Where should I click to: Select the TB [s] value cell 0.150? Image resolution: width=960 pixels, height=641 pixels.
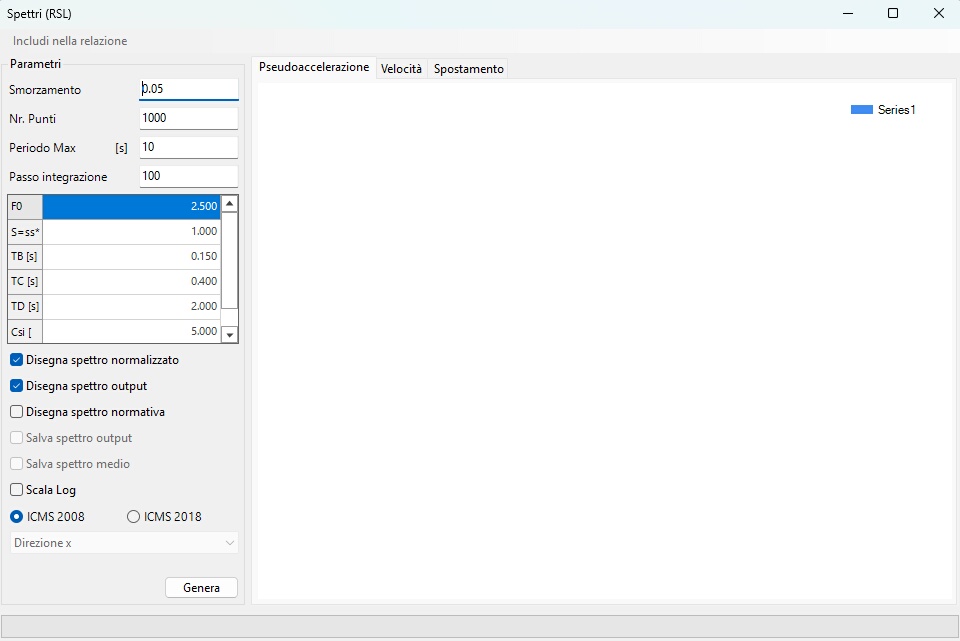(131, 257)
